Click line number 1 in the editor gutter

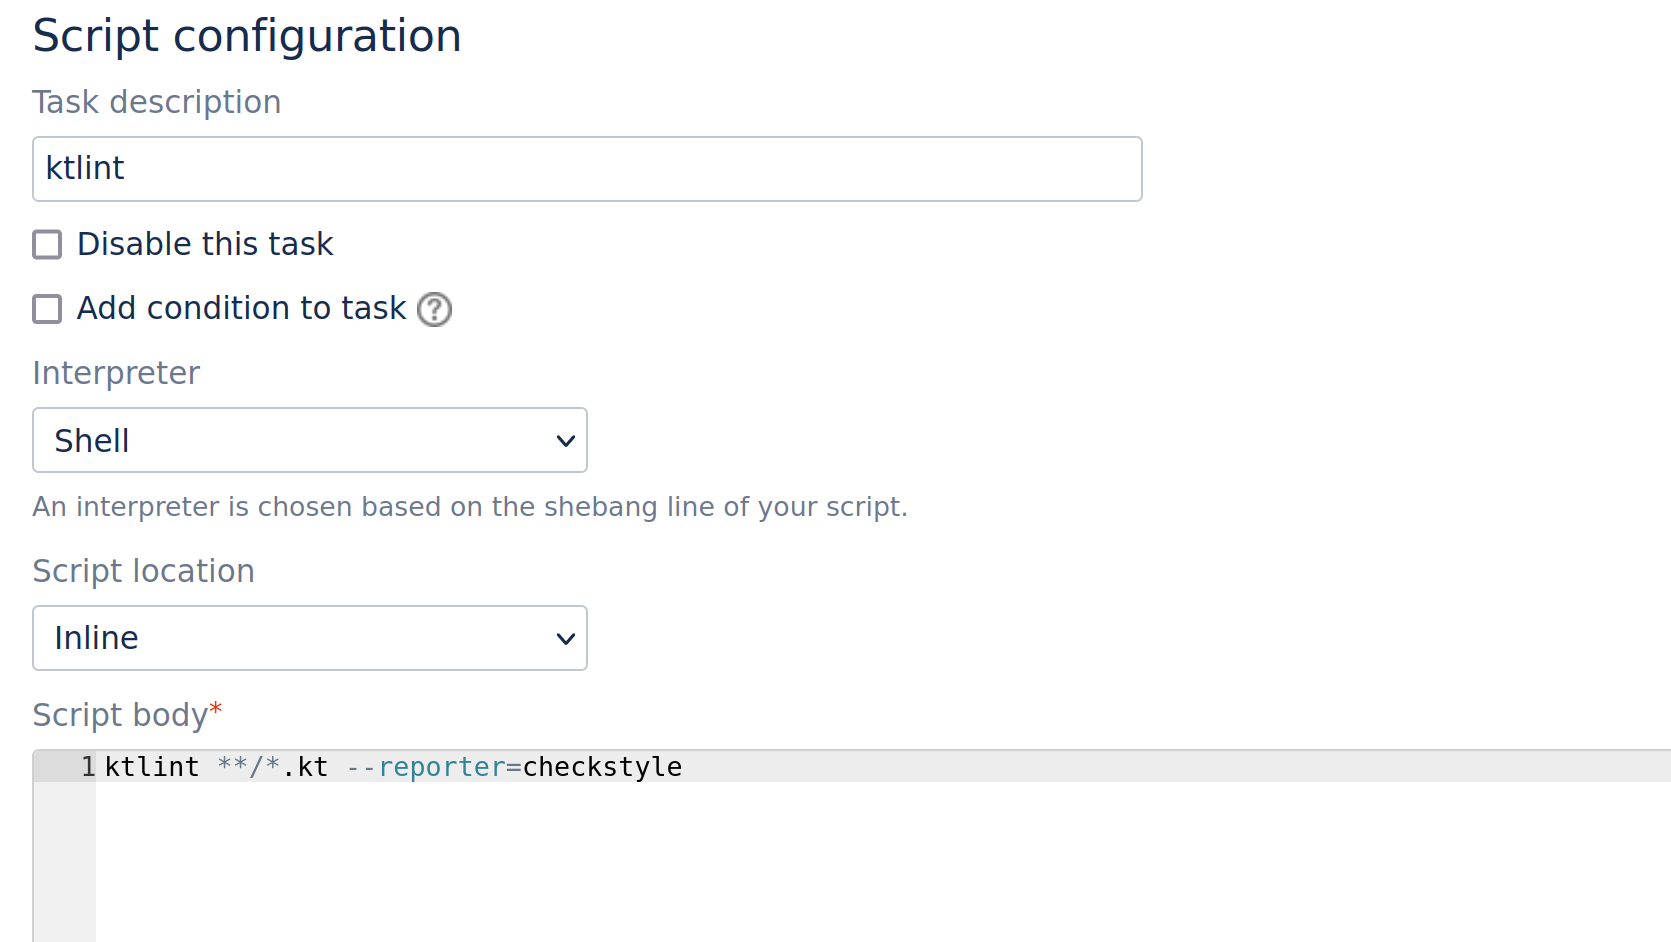coord(88,767)
